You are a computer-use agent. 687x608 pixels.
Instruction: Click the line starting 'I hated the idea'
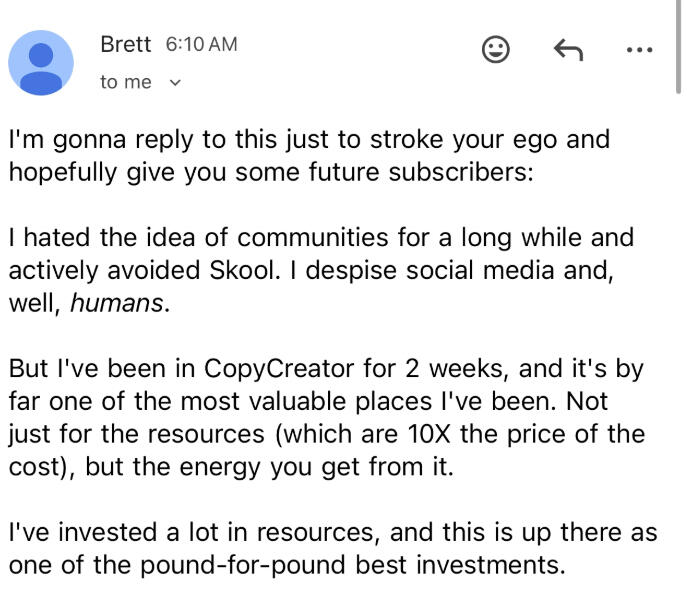(x=320, y=238)
